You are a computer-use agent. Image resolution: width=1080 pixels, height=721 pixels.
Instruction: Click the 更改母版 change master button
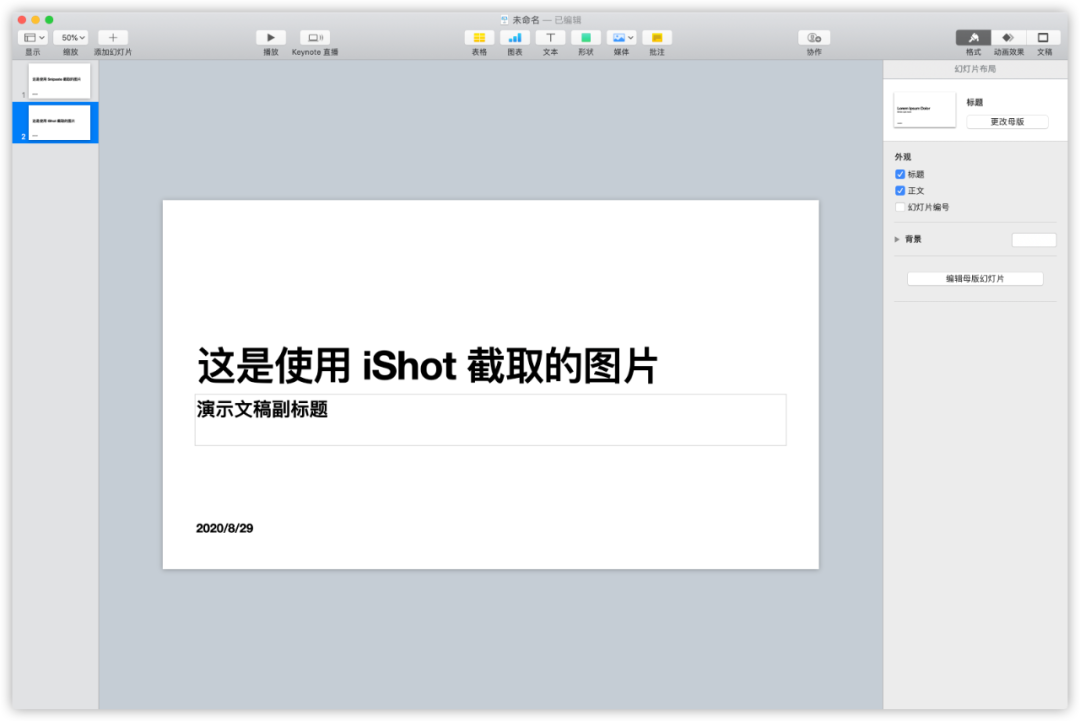pyautogui.click(x=1007, y=122)
